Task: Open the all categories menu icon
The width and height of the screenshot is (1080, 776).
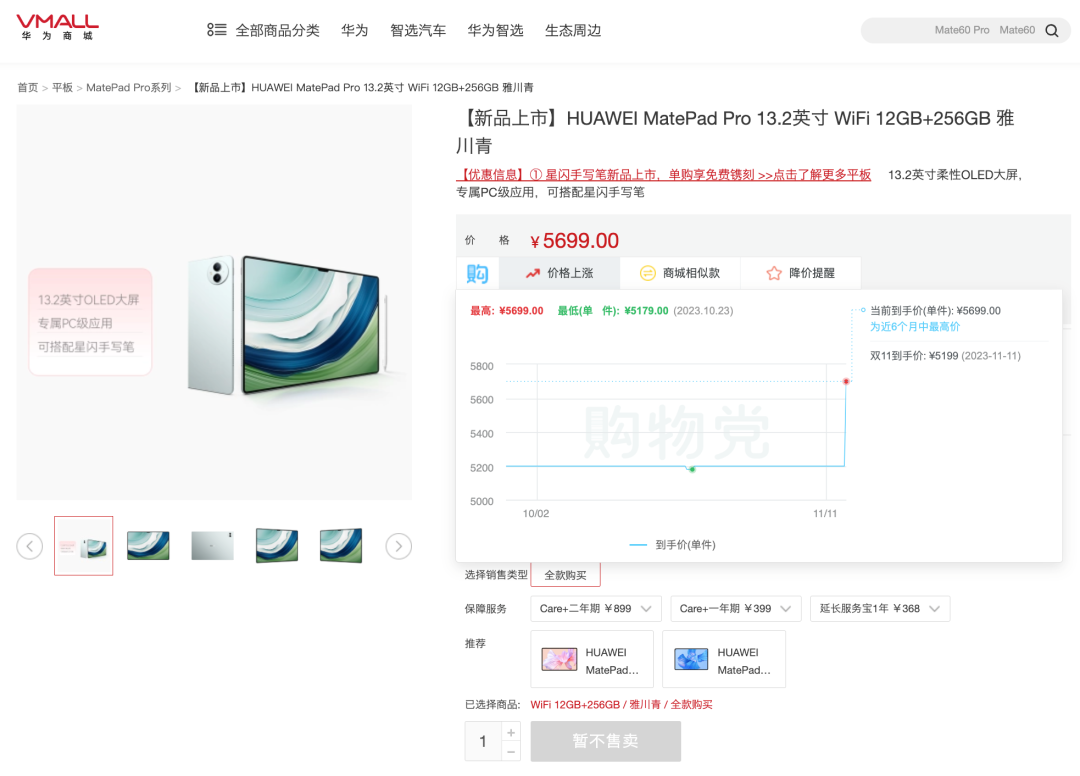Action: point(217,30)
